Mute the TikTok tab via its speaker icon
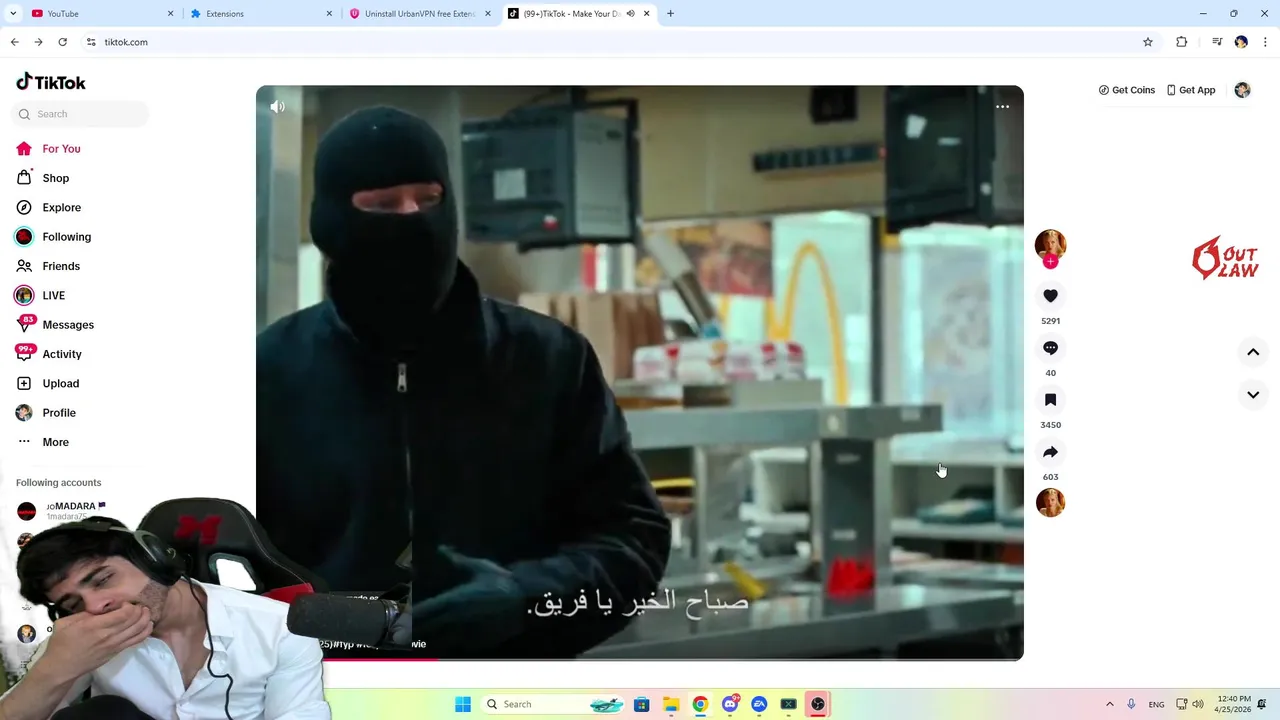1280x720 pixels. pos(630,14)
